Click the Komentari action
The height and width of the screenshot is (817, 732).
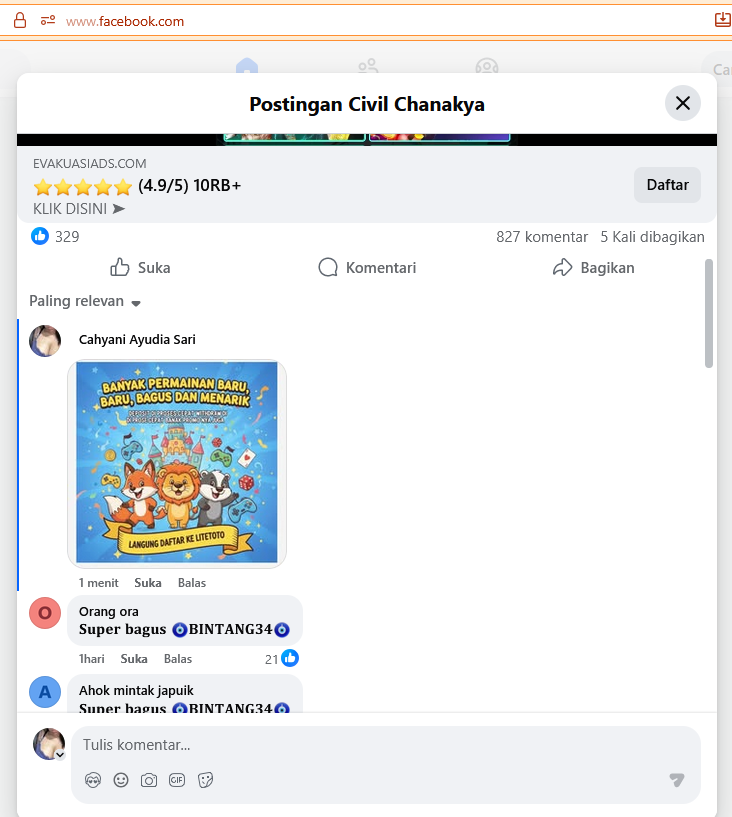coord(367,268)
